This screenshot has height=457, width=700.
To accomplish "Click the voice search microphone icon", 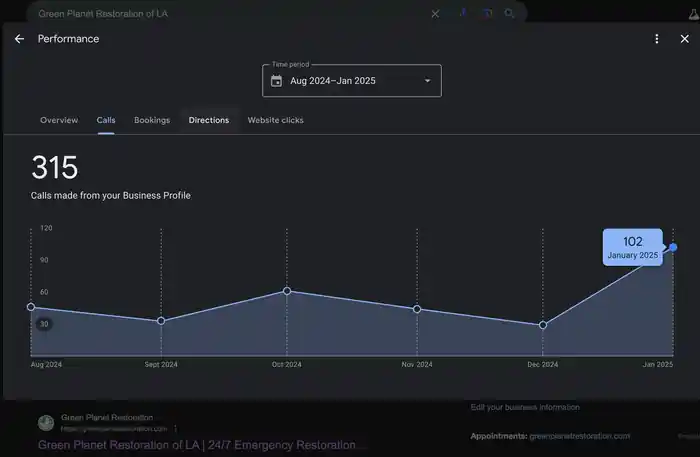I will 463,13.
